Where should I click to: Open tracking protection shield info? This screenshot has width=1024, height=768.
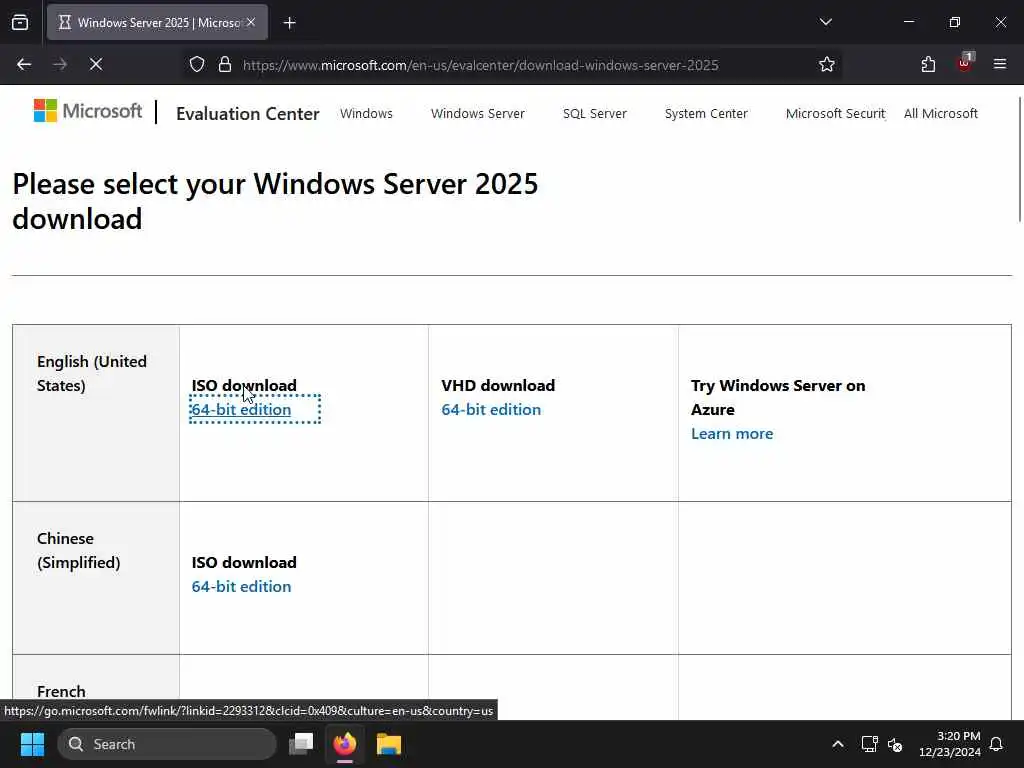pyautogui.click(x=197, y=65)
